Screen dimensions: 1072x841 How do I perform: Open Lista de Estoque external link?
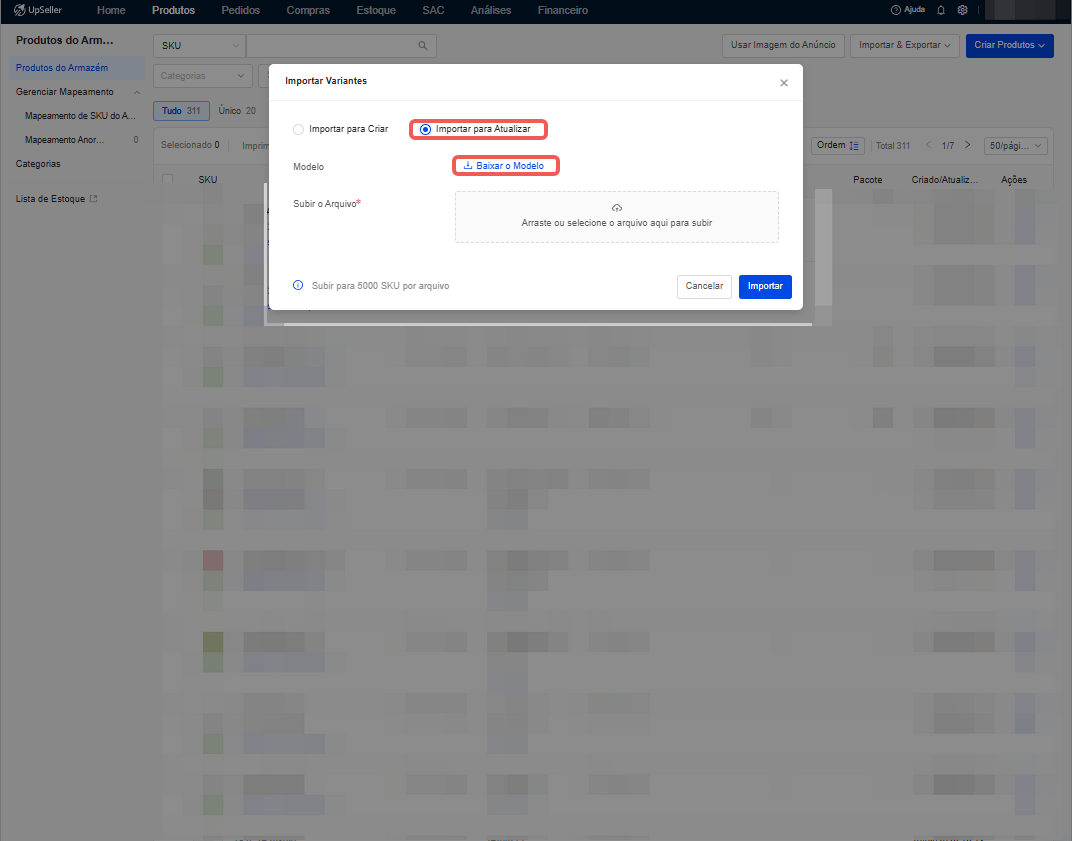pyautogui.click(x=94, y=199)
